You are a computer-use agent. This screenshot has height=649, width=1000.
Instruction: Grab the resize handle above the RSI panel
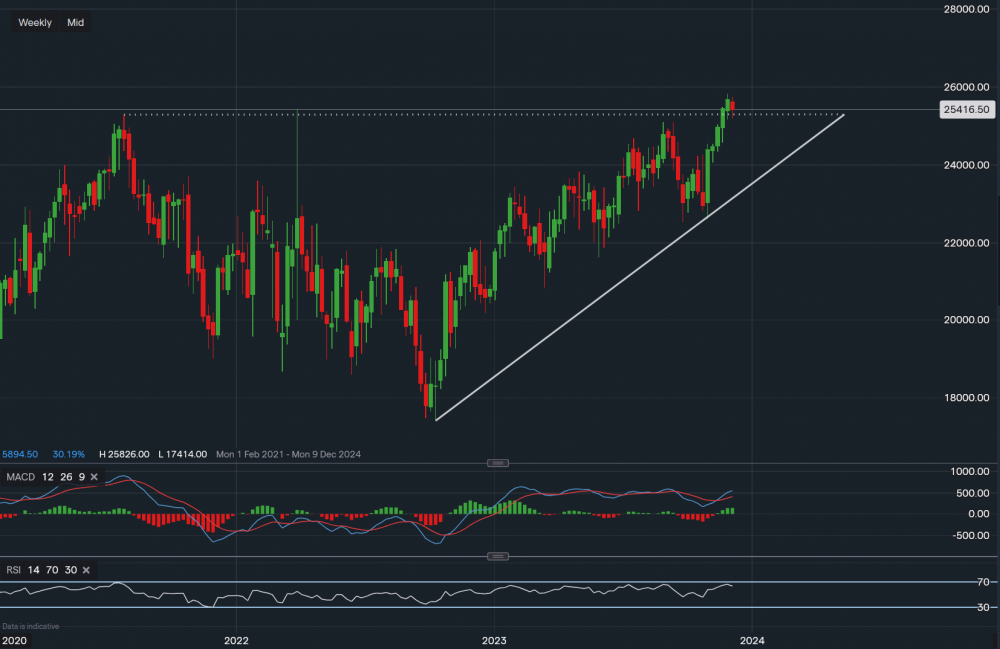[x=498, y=555]
